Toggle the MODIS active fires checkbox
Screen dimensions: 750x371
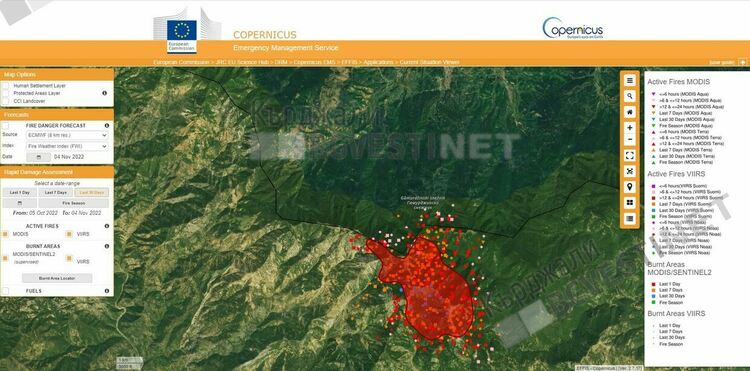5,234
